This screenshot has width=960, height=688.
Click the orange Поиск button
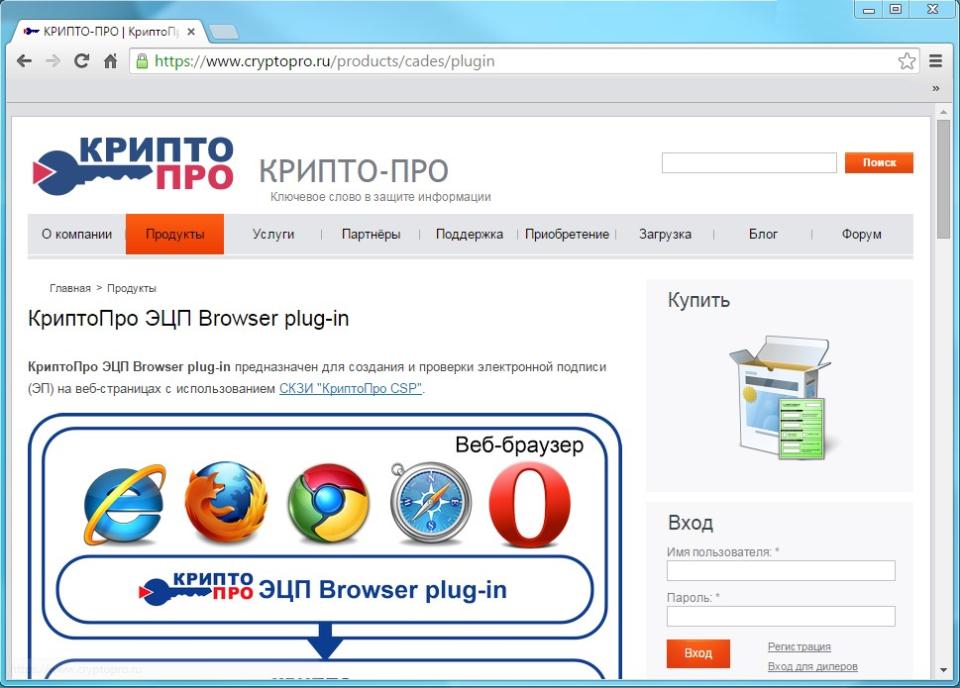click(x=879, y=163)
